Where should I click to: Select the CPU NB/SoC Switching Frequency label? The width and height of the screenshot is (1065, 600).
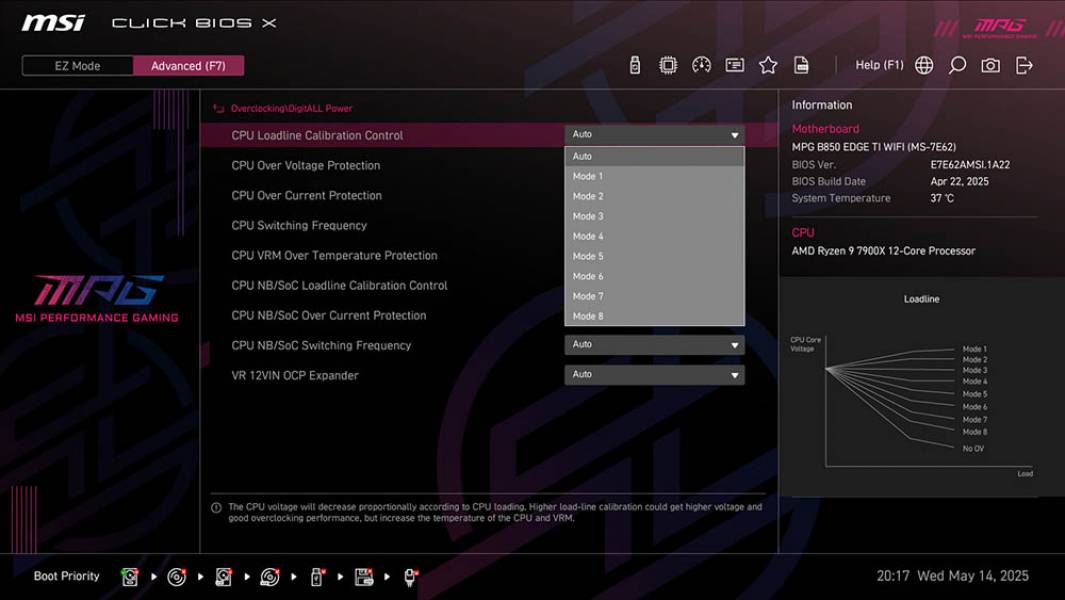tap(321, 345)
